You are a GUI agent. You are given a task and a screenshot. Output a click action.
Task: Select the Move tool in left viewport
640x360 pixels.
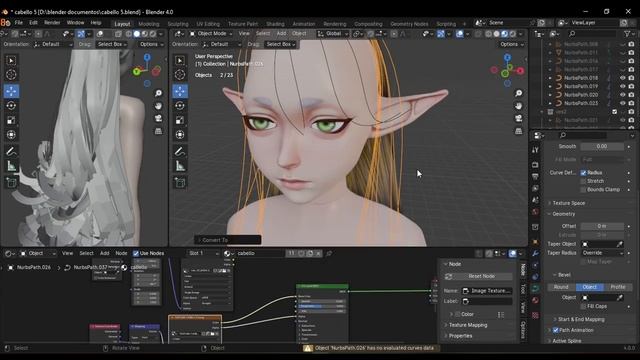pyautogui.click(x=11, y=91)
